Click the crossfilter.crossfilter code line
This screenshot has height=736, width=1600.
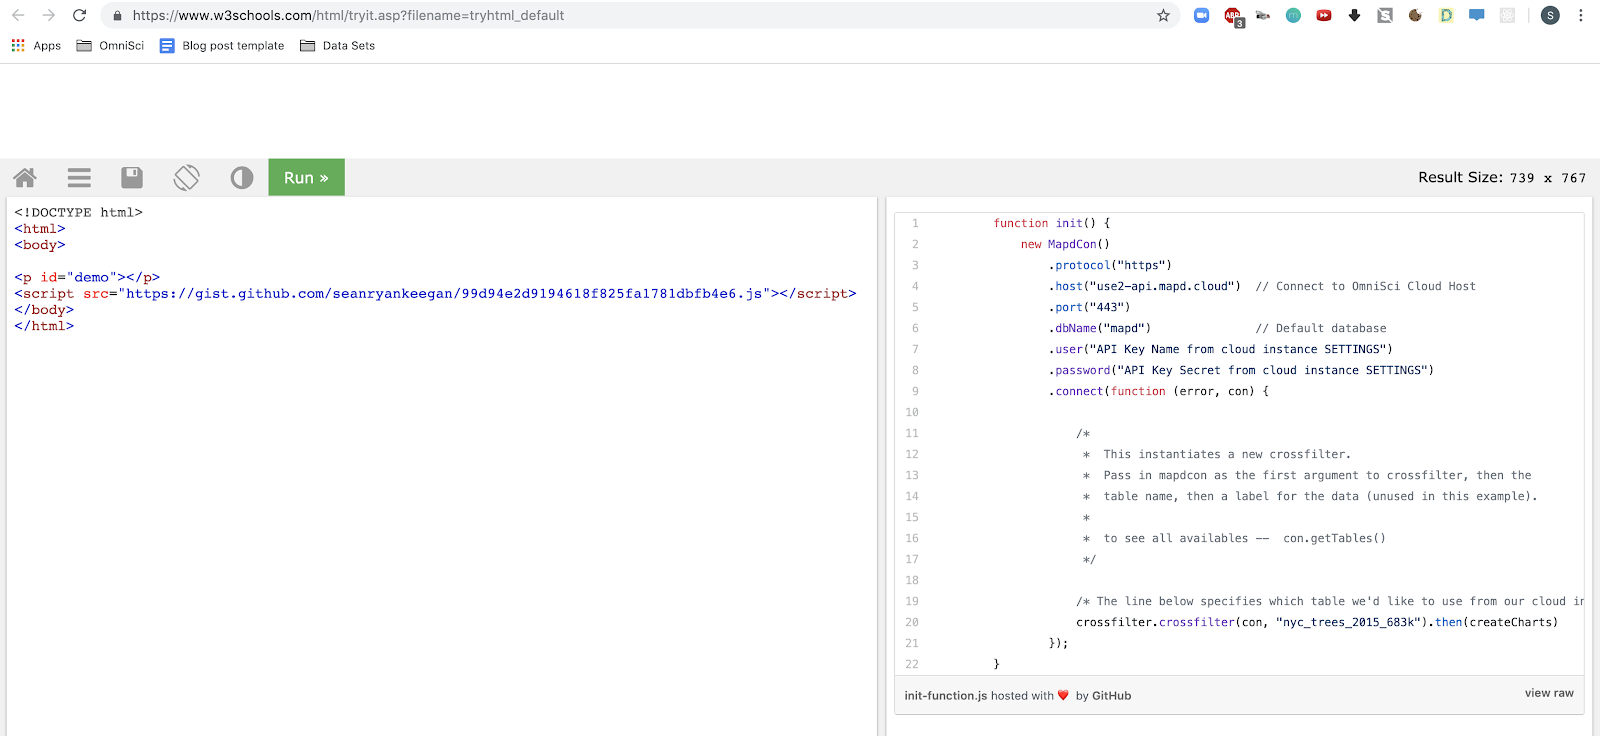pyautogui.click(x=1317, y=622)
